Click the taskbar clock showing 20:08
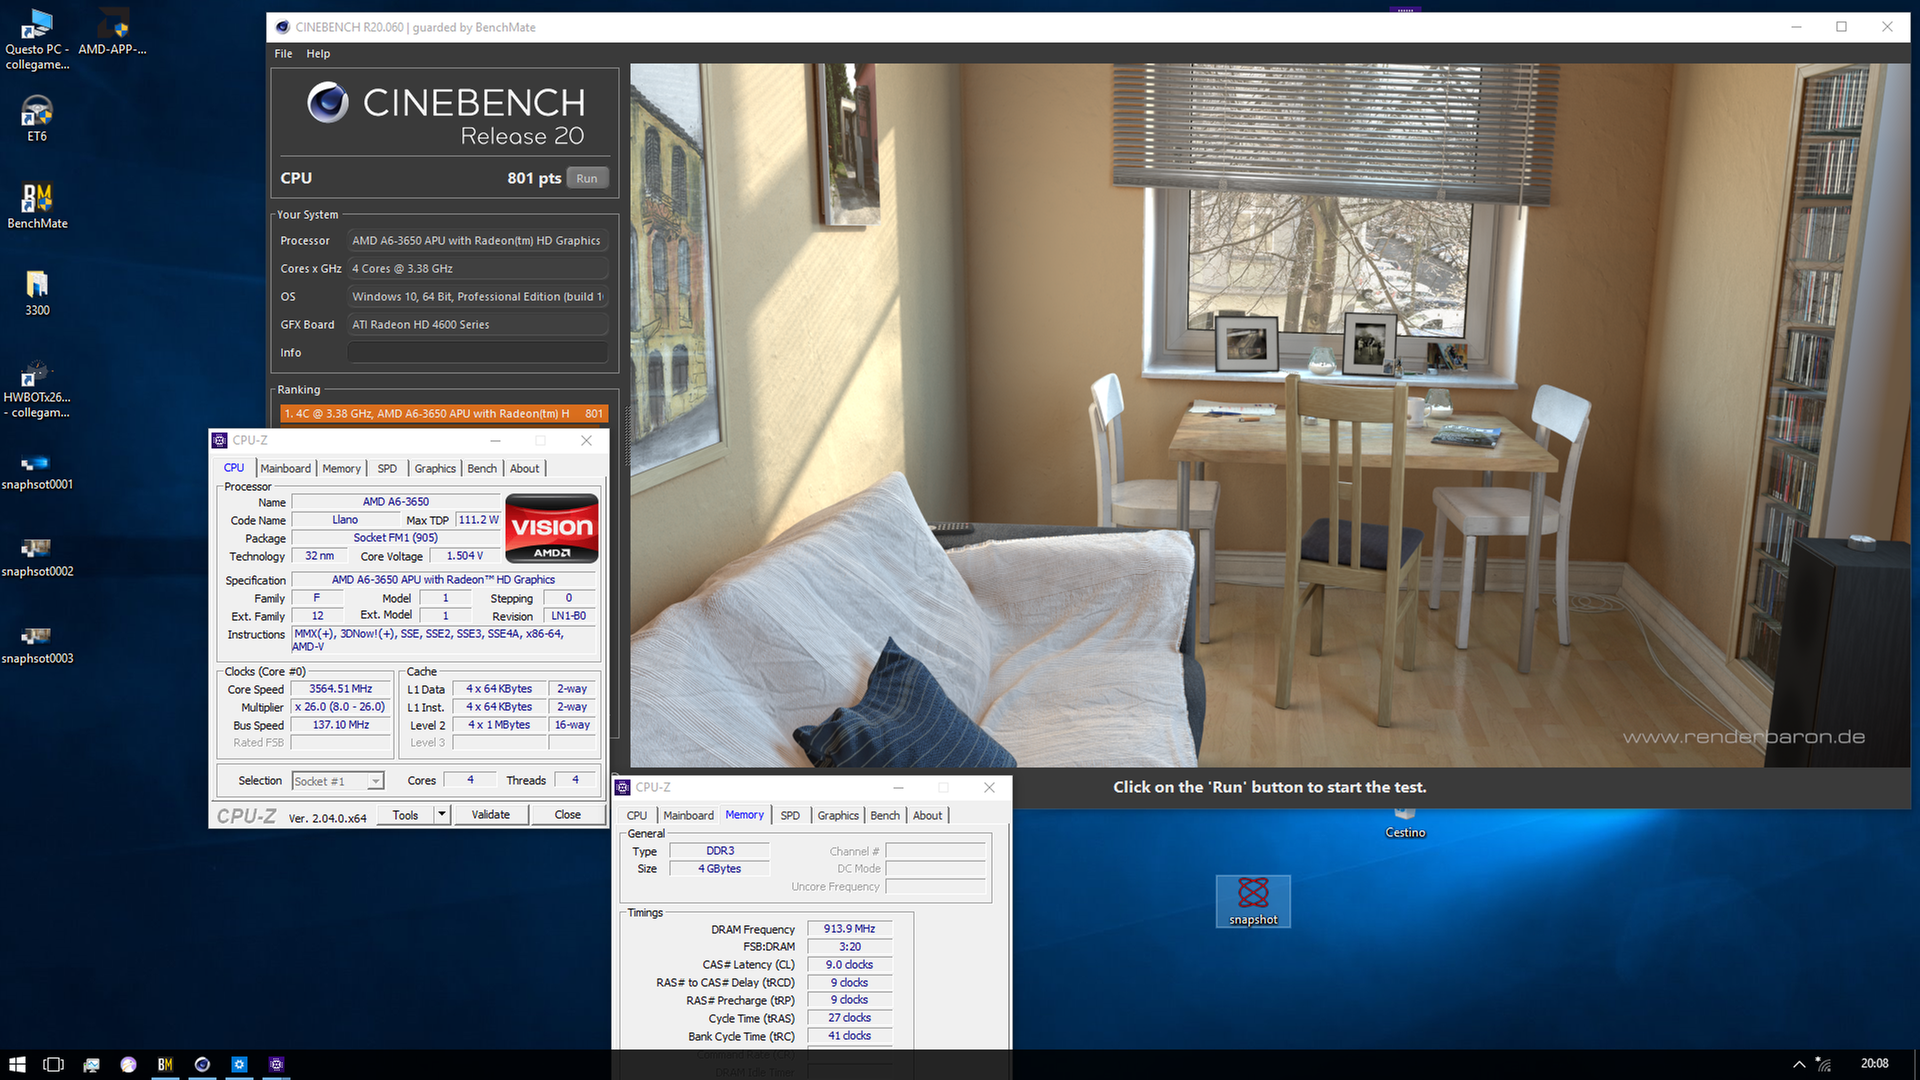This screenshot has width=1920, height=1080. [x=1874, y=1064]
